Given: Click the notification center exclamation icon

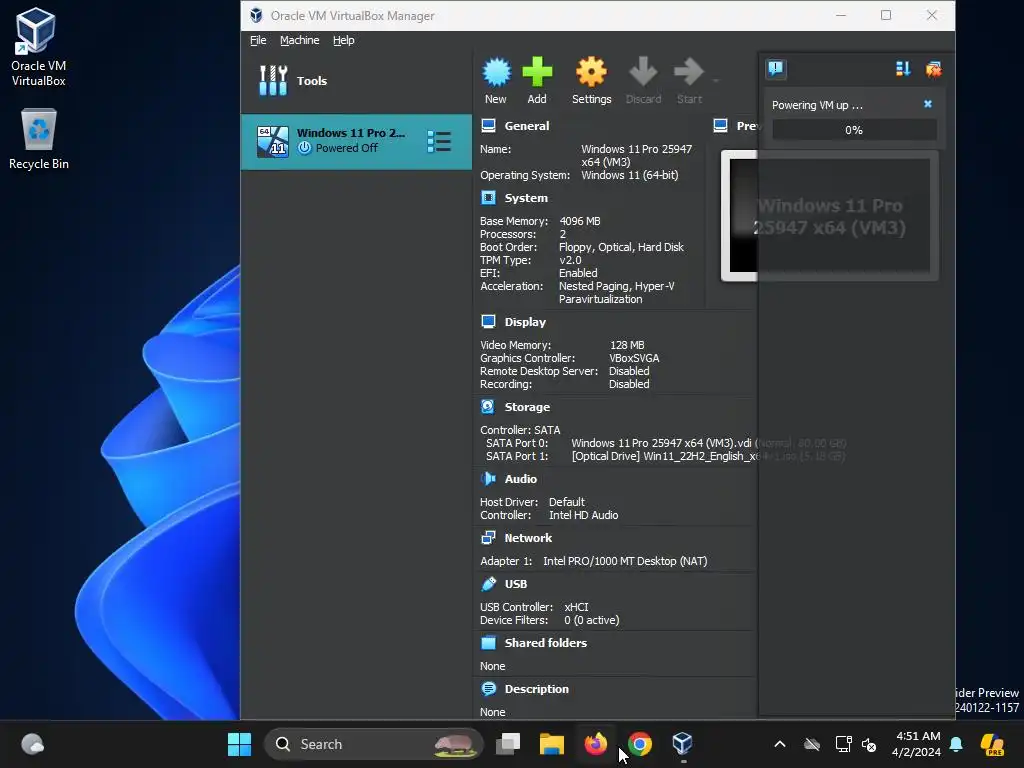Looking at the screenshot, I should (x=776, y=69).
